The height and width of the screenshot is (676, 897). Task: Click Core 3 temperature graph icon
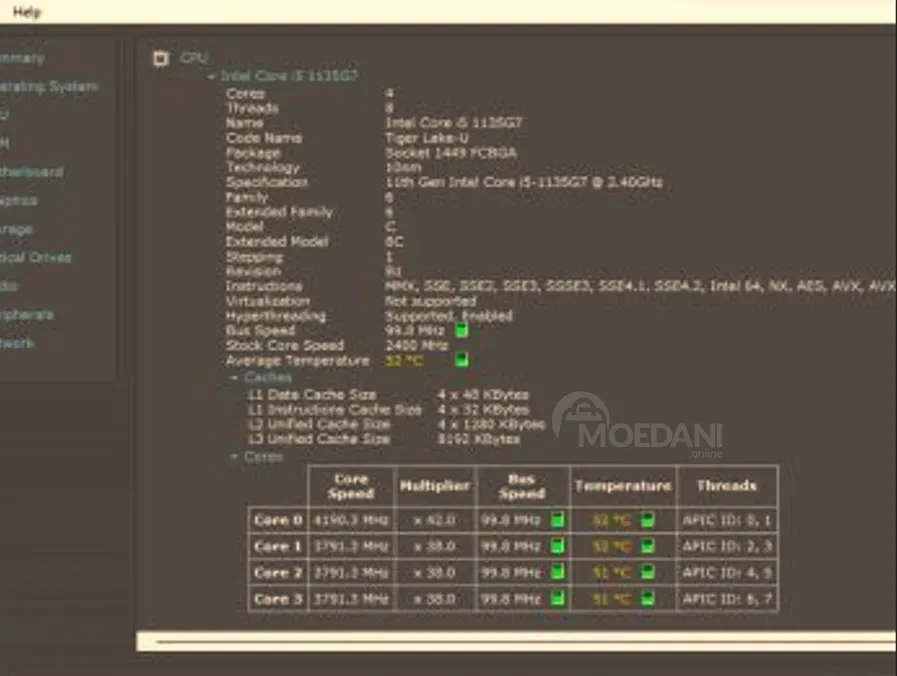pos(648,599)
